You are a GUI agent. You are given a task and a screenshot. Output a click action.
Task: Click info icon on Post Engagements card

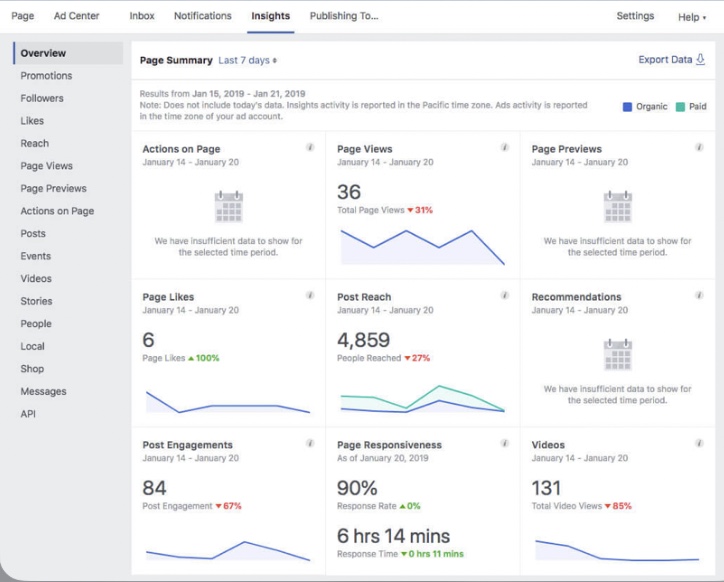pos(310,443)
